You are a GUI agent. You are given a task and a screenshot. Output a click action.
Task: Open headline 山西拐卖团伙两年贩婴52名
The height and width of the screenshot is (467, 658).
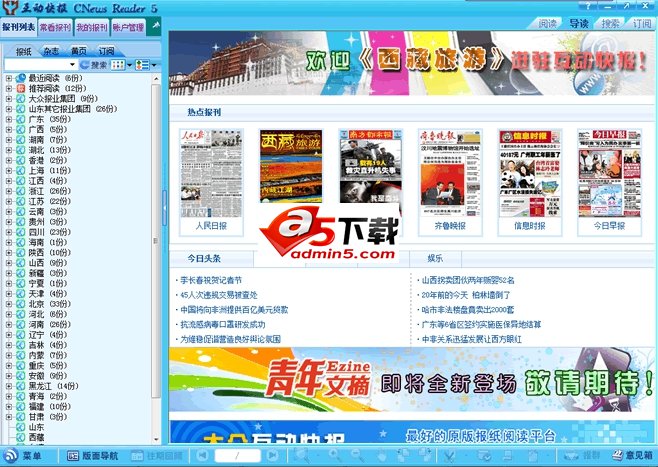[468, 280]
